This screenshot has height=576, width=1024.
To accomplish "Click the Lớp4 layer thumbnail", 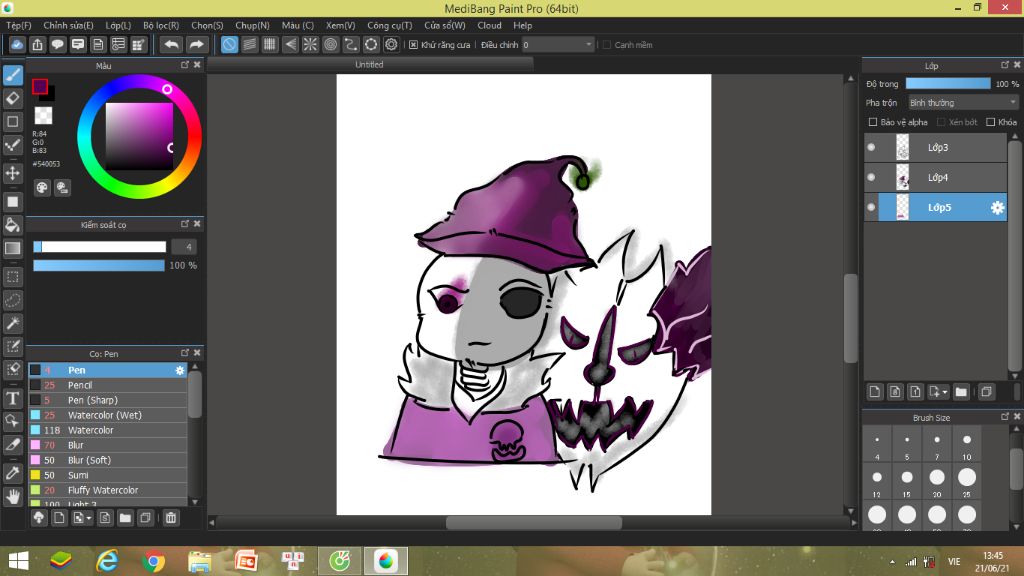I will tap(903, 178).
